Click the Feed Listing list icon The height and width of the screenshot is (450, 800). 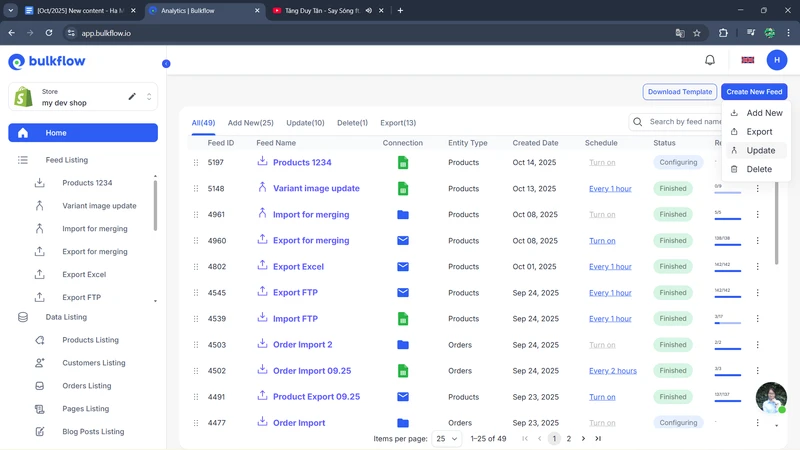(23, 160)
